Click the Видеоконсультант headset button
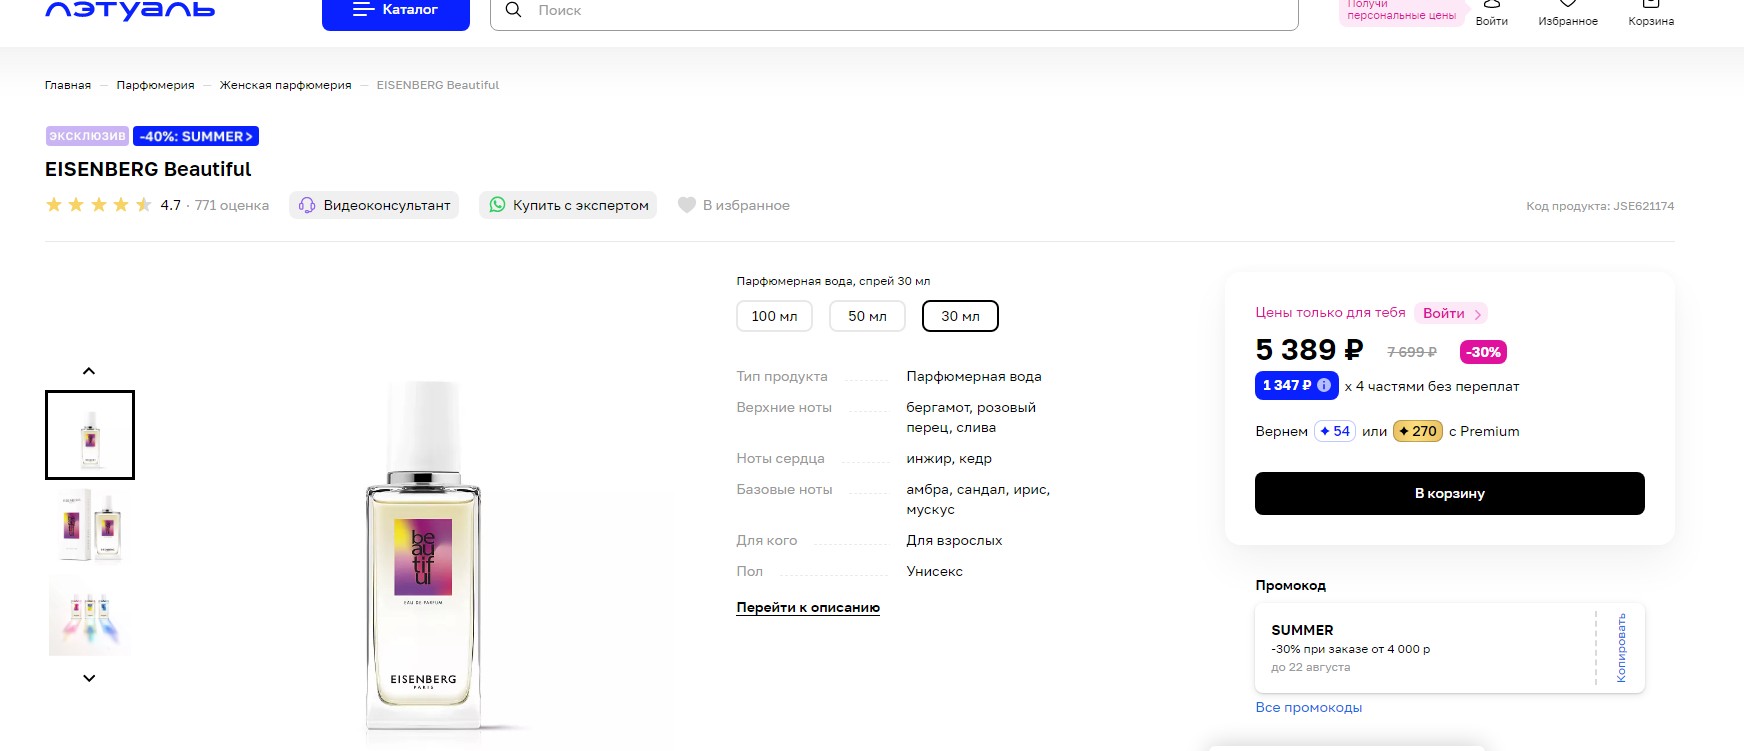 (x=374, y=205)
